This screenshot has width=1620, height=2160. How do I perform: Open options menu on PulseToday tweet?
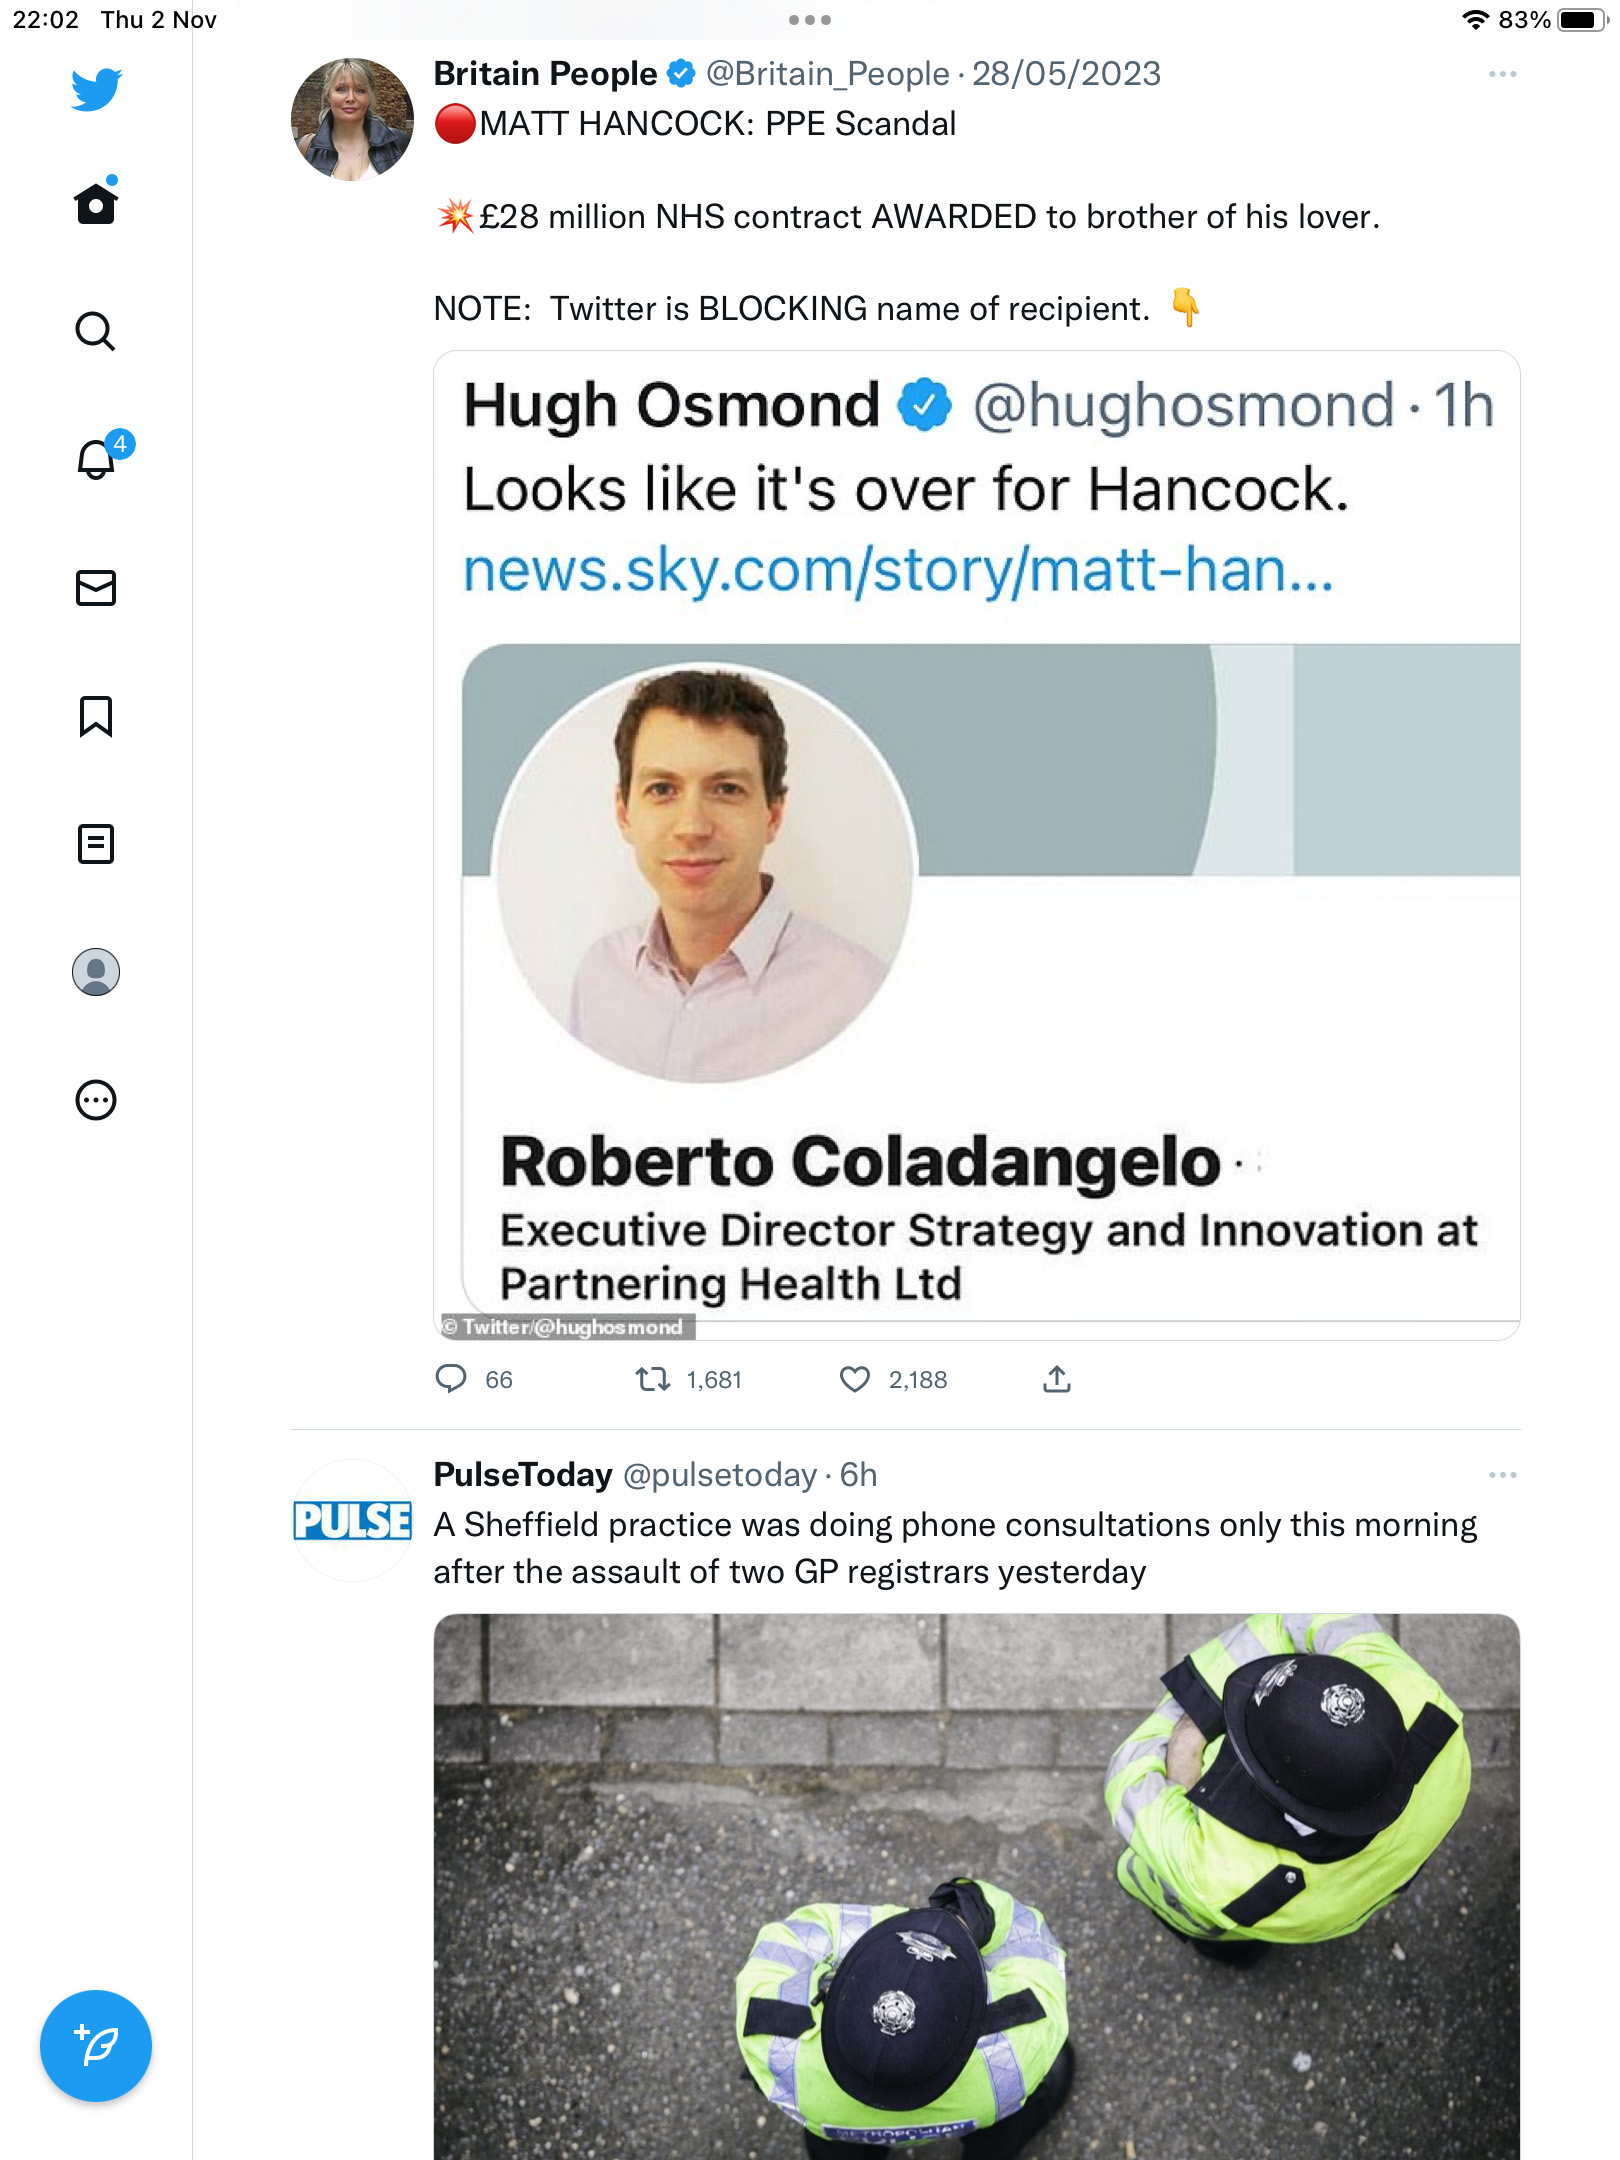click(x=1502, y=1475)
